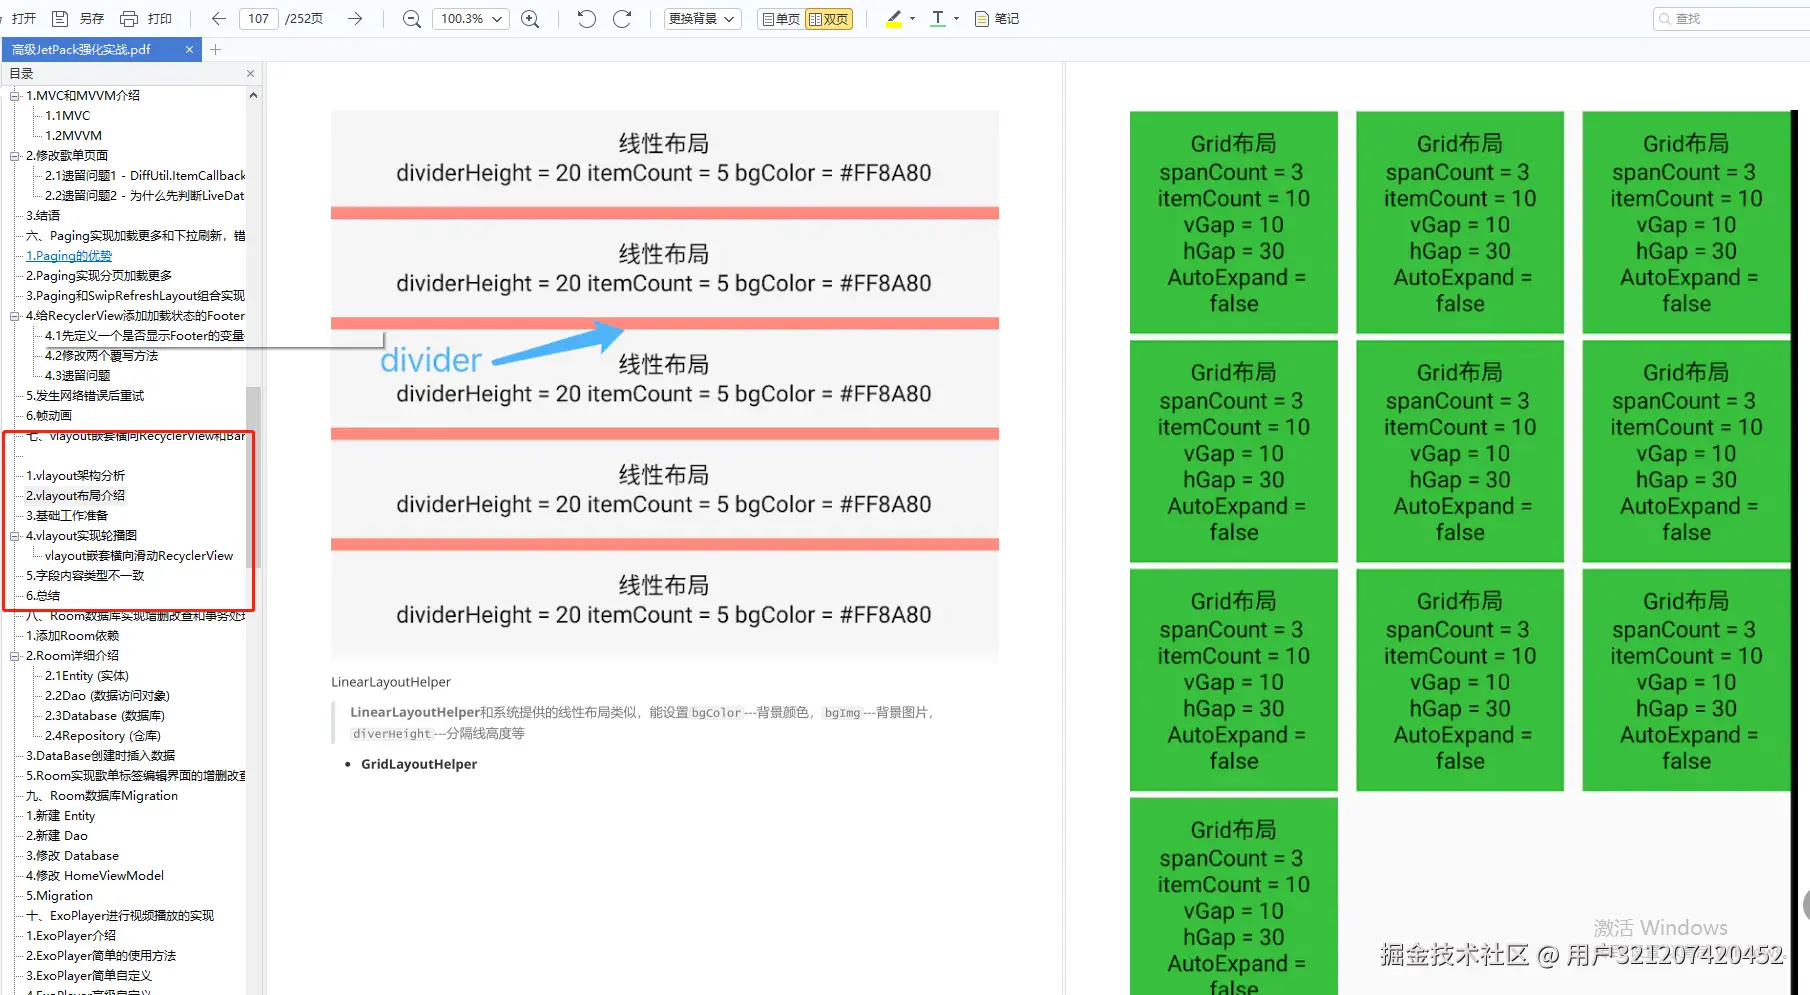Open the 1.Paging的优势 bookmark link
This screenshot has width=1810, height=995.
[69, 256]
